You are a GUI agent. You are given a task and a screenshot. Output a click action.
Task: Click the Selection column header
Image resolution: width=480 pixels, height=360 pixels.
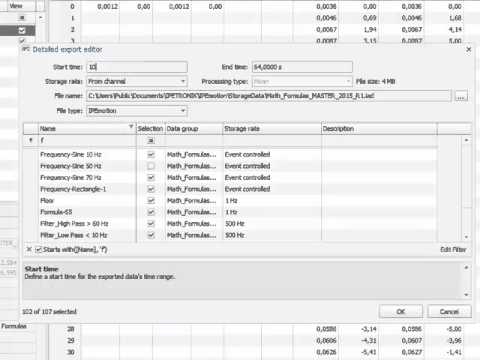150,129
